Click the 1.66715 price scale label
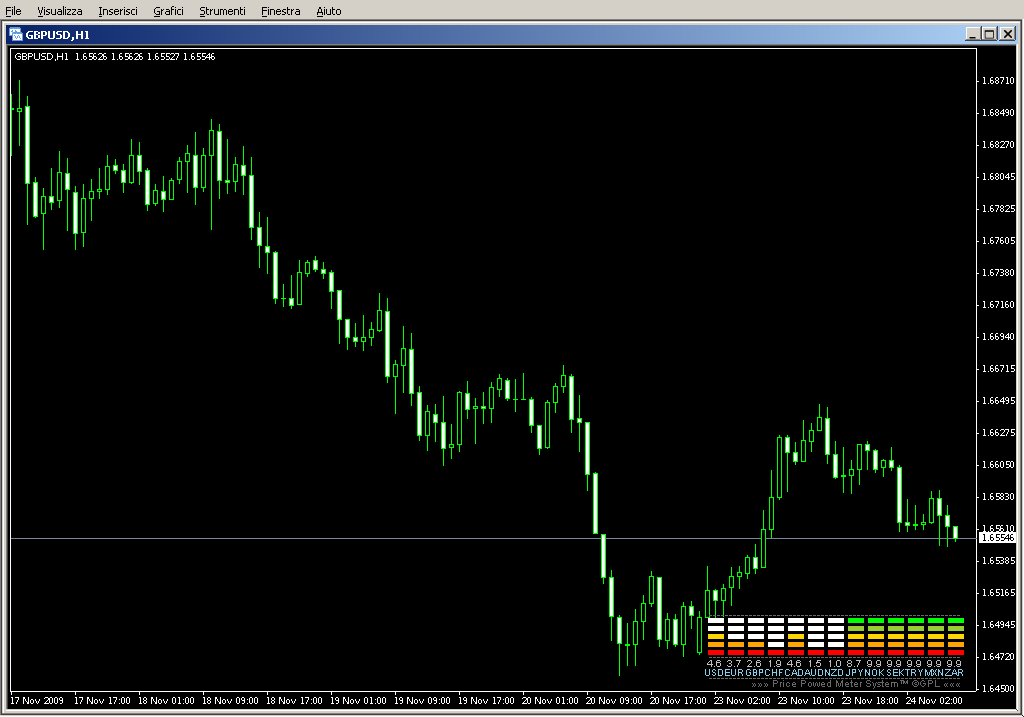 pos(999,369)
